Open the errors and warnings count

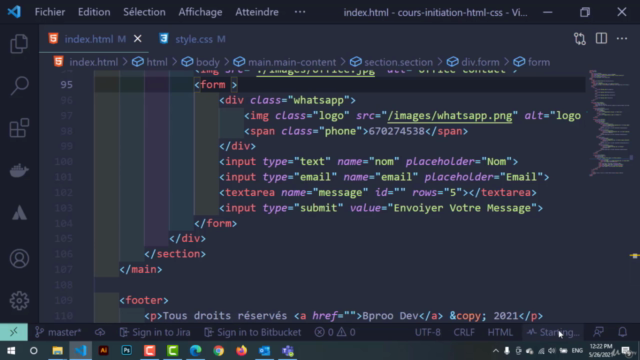[x=335, y=332]
